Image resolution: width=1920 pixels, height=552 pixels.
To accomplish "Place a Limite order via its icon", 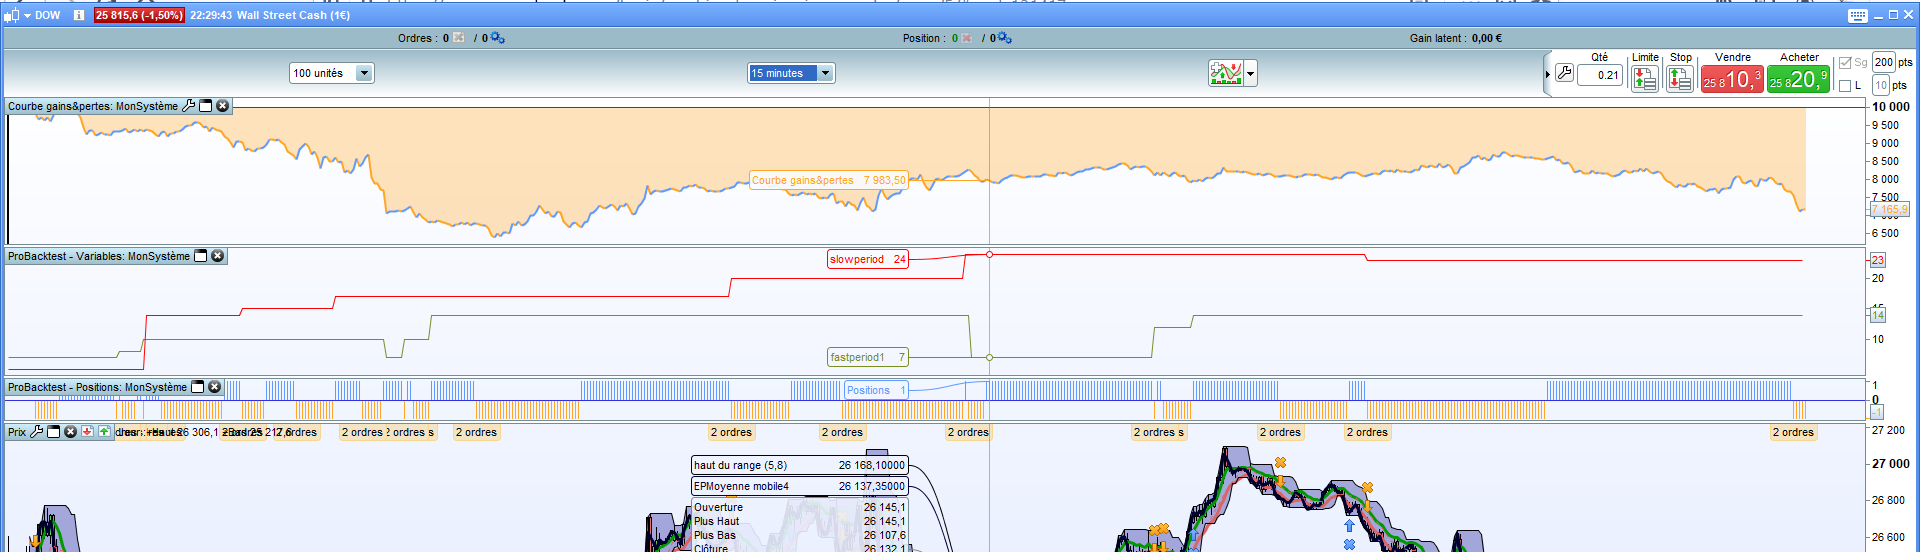I will pos(1644,79).
